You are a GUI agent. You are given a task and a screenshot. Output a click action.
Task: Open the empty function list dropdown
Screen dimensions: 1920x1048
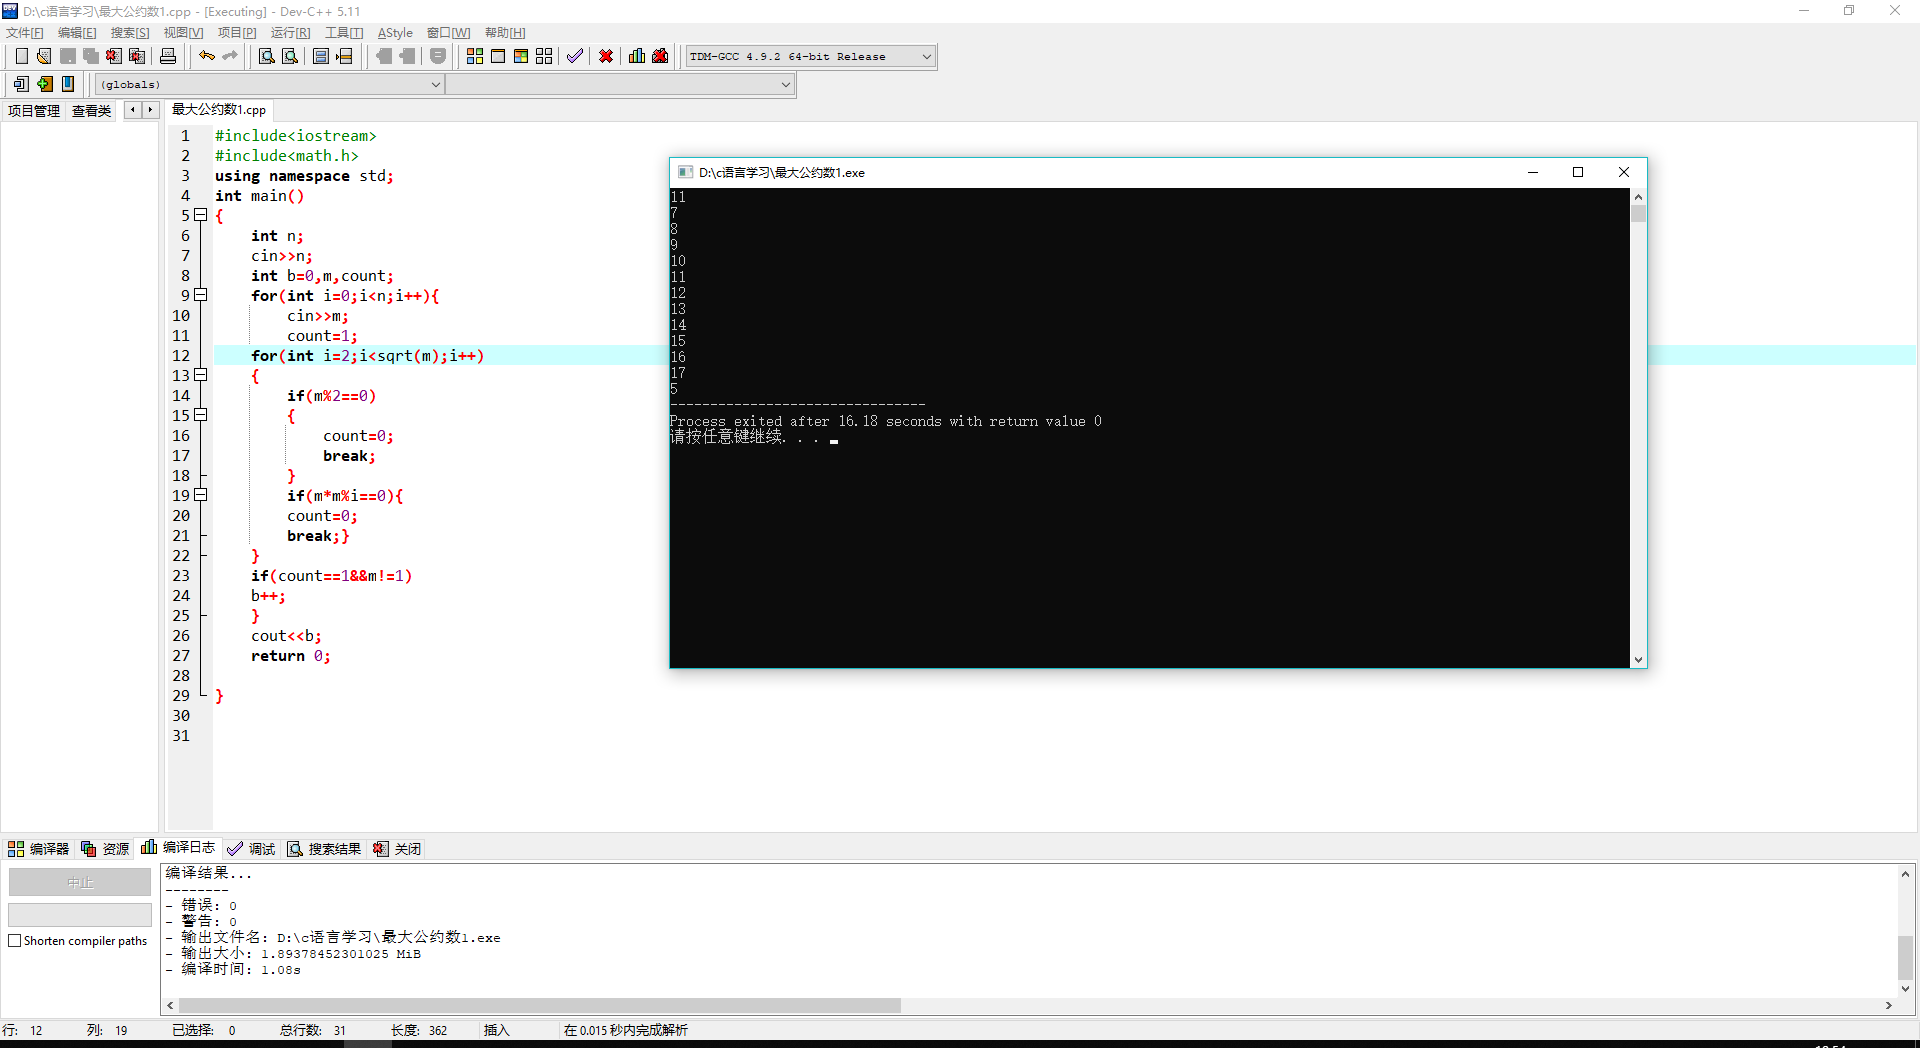785,85
